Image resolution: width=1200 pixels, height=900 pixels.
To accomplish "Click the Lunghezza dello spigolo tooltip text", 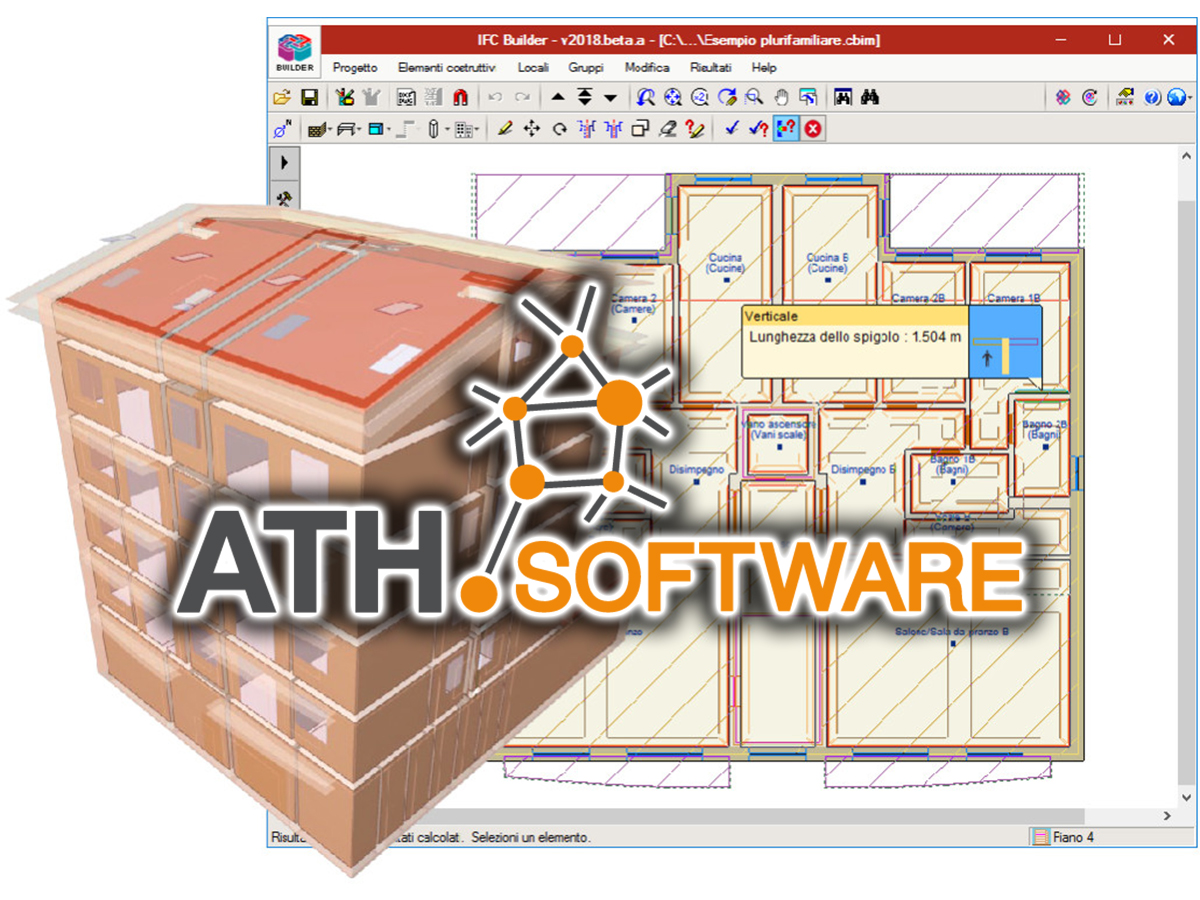I will tap(856, 337).
